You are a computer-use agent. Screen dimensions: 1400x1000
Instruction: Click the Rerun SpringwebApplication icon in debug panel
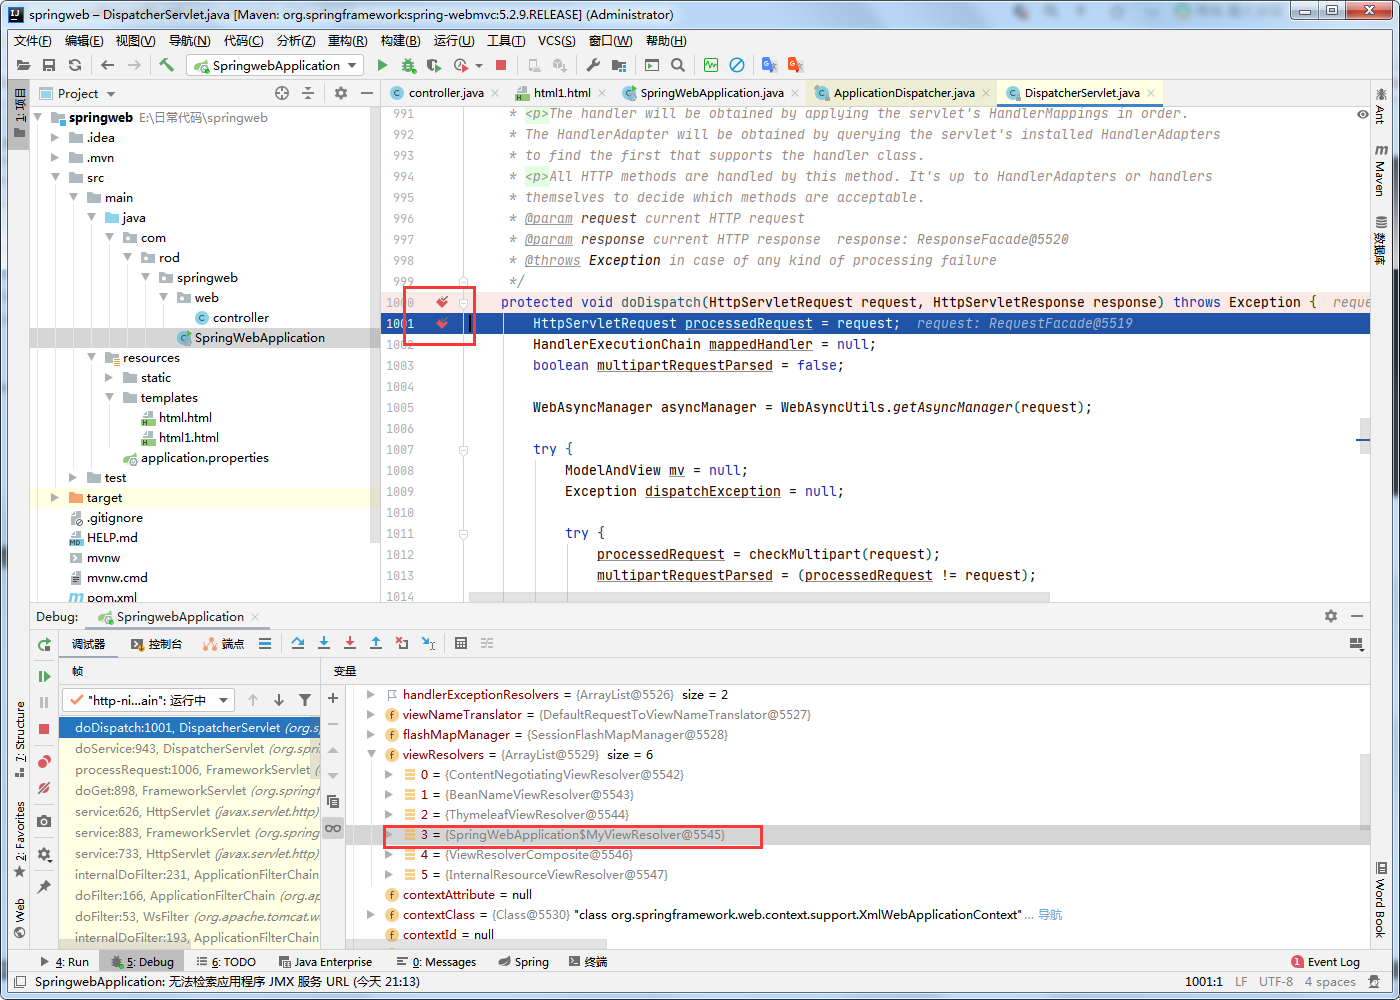[44, 645]
